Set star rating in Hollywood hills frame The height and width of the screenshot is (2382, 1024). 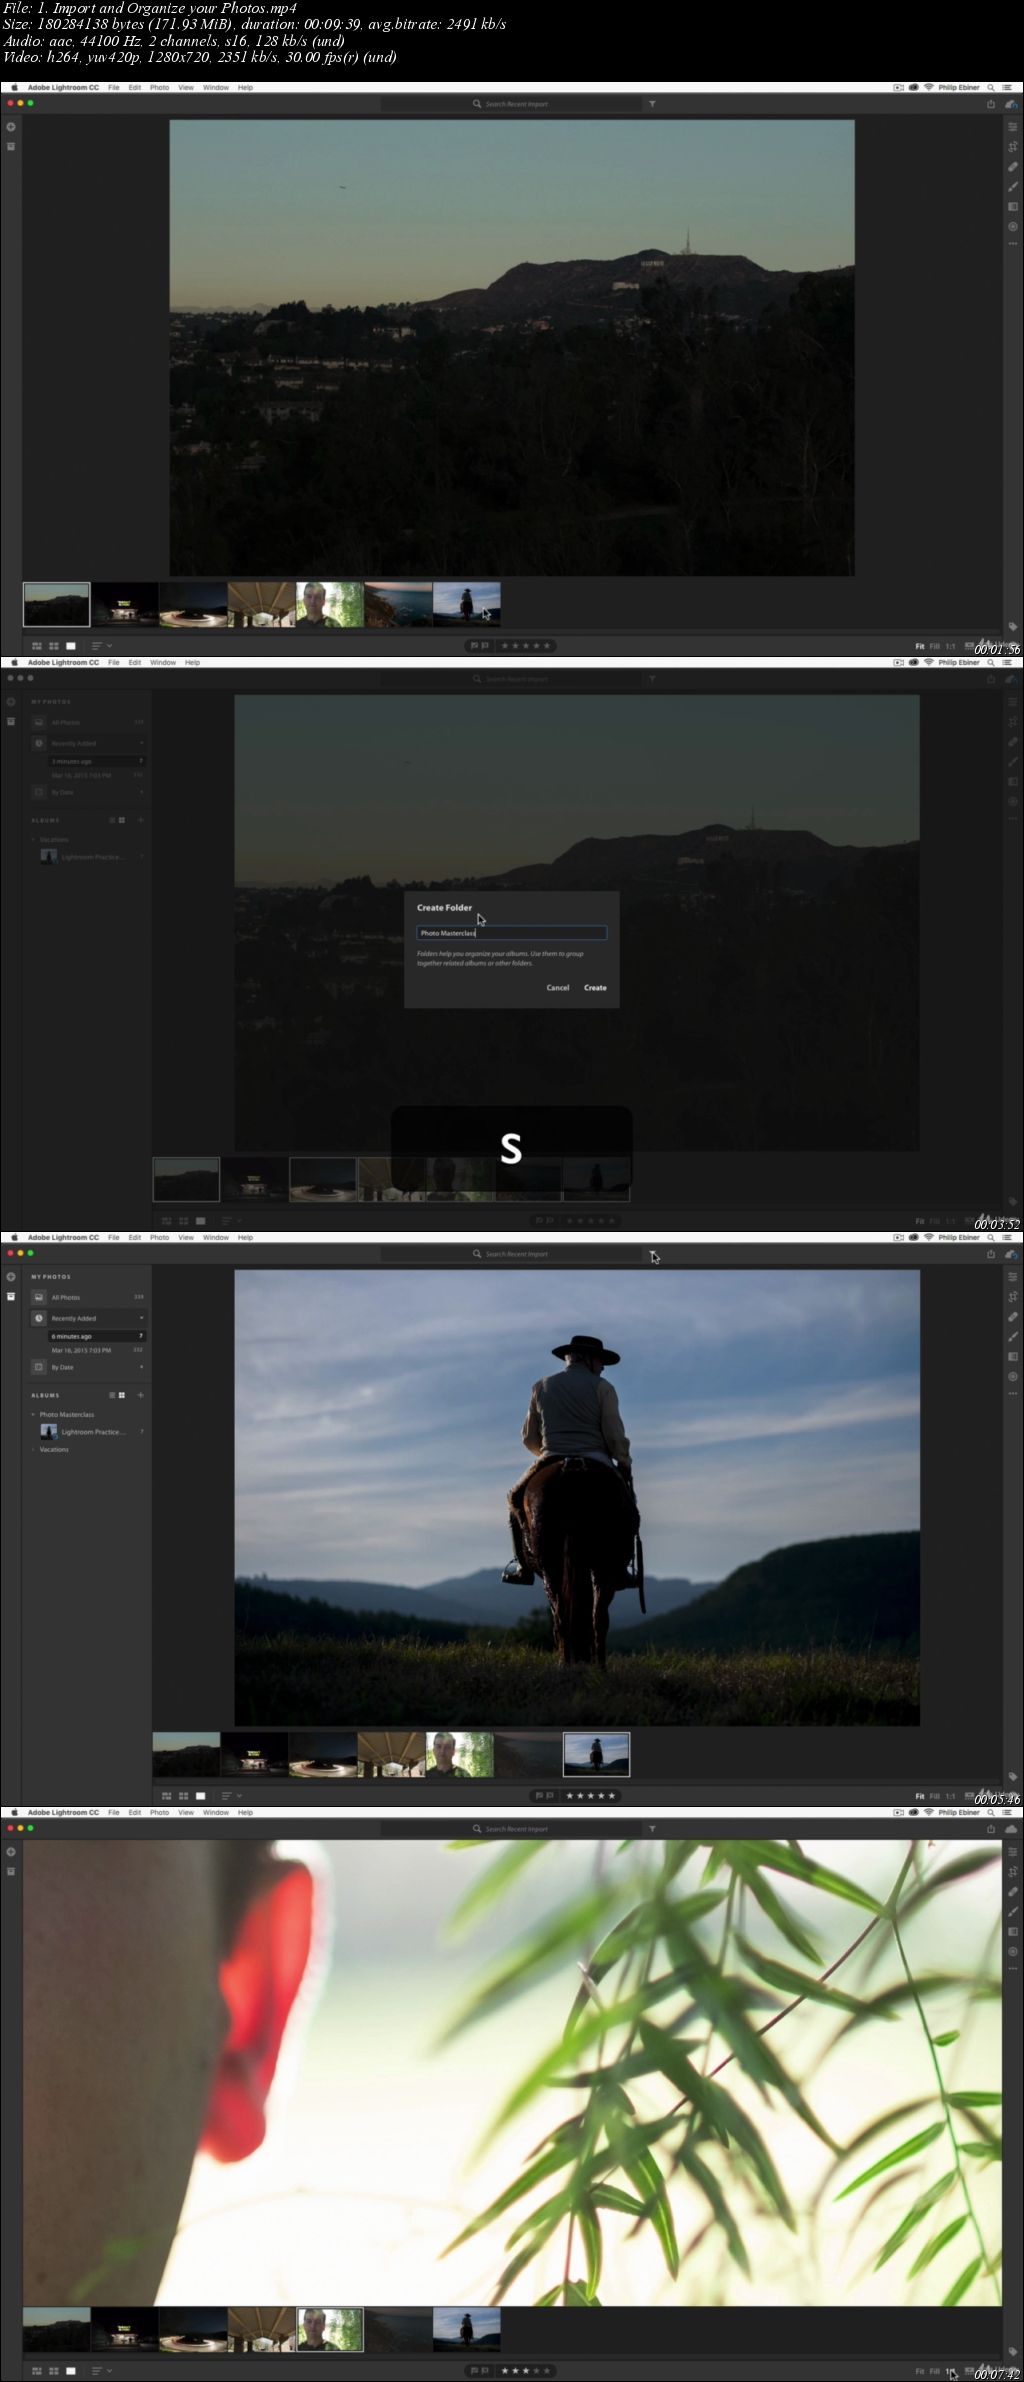click(526, 646)
